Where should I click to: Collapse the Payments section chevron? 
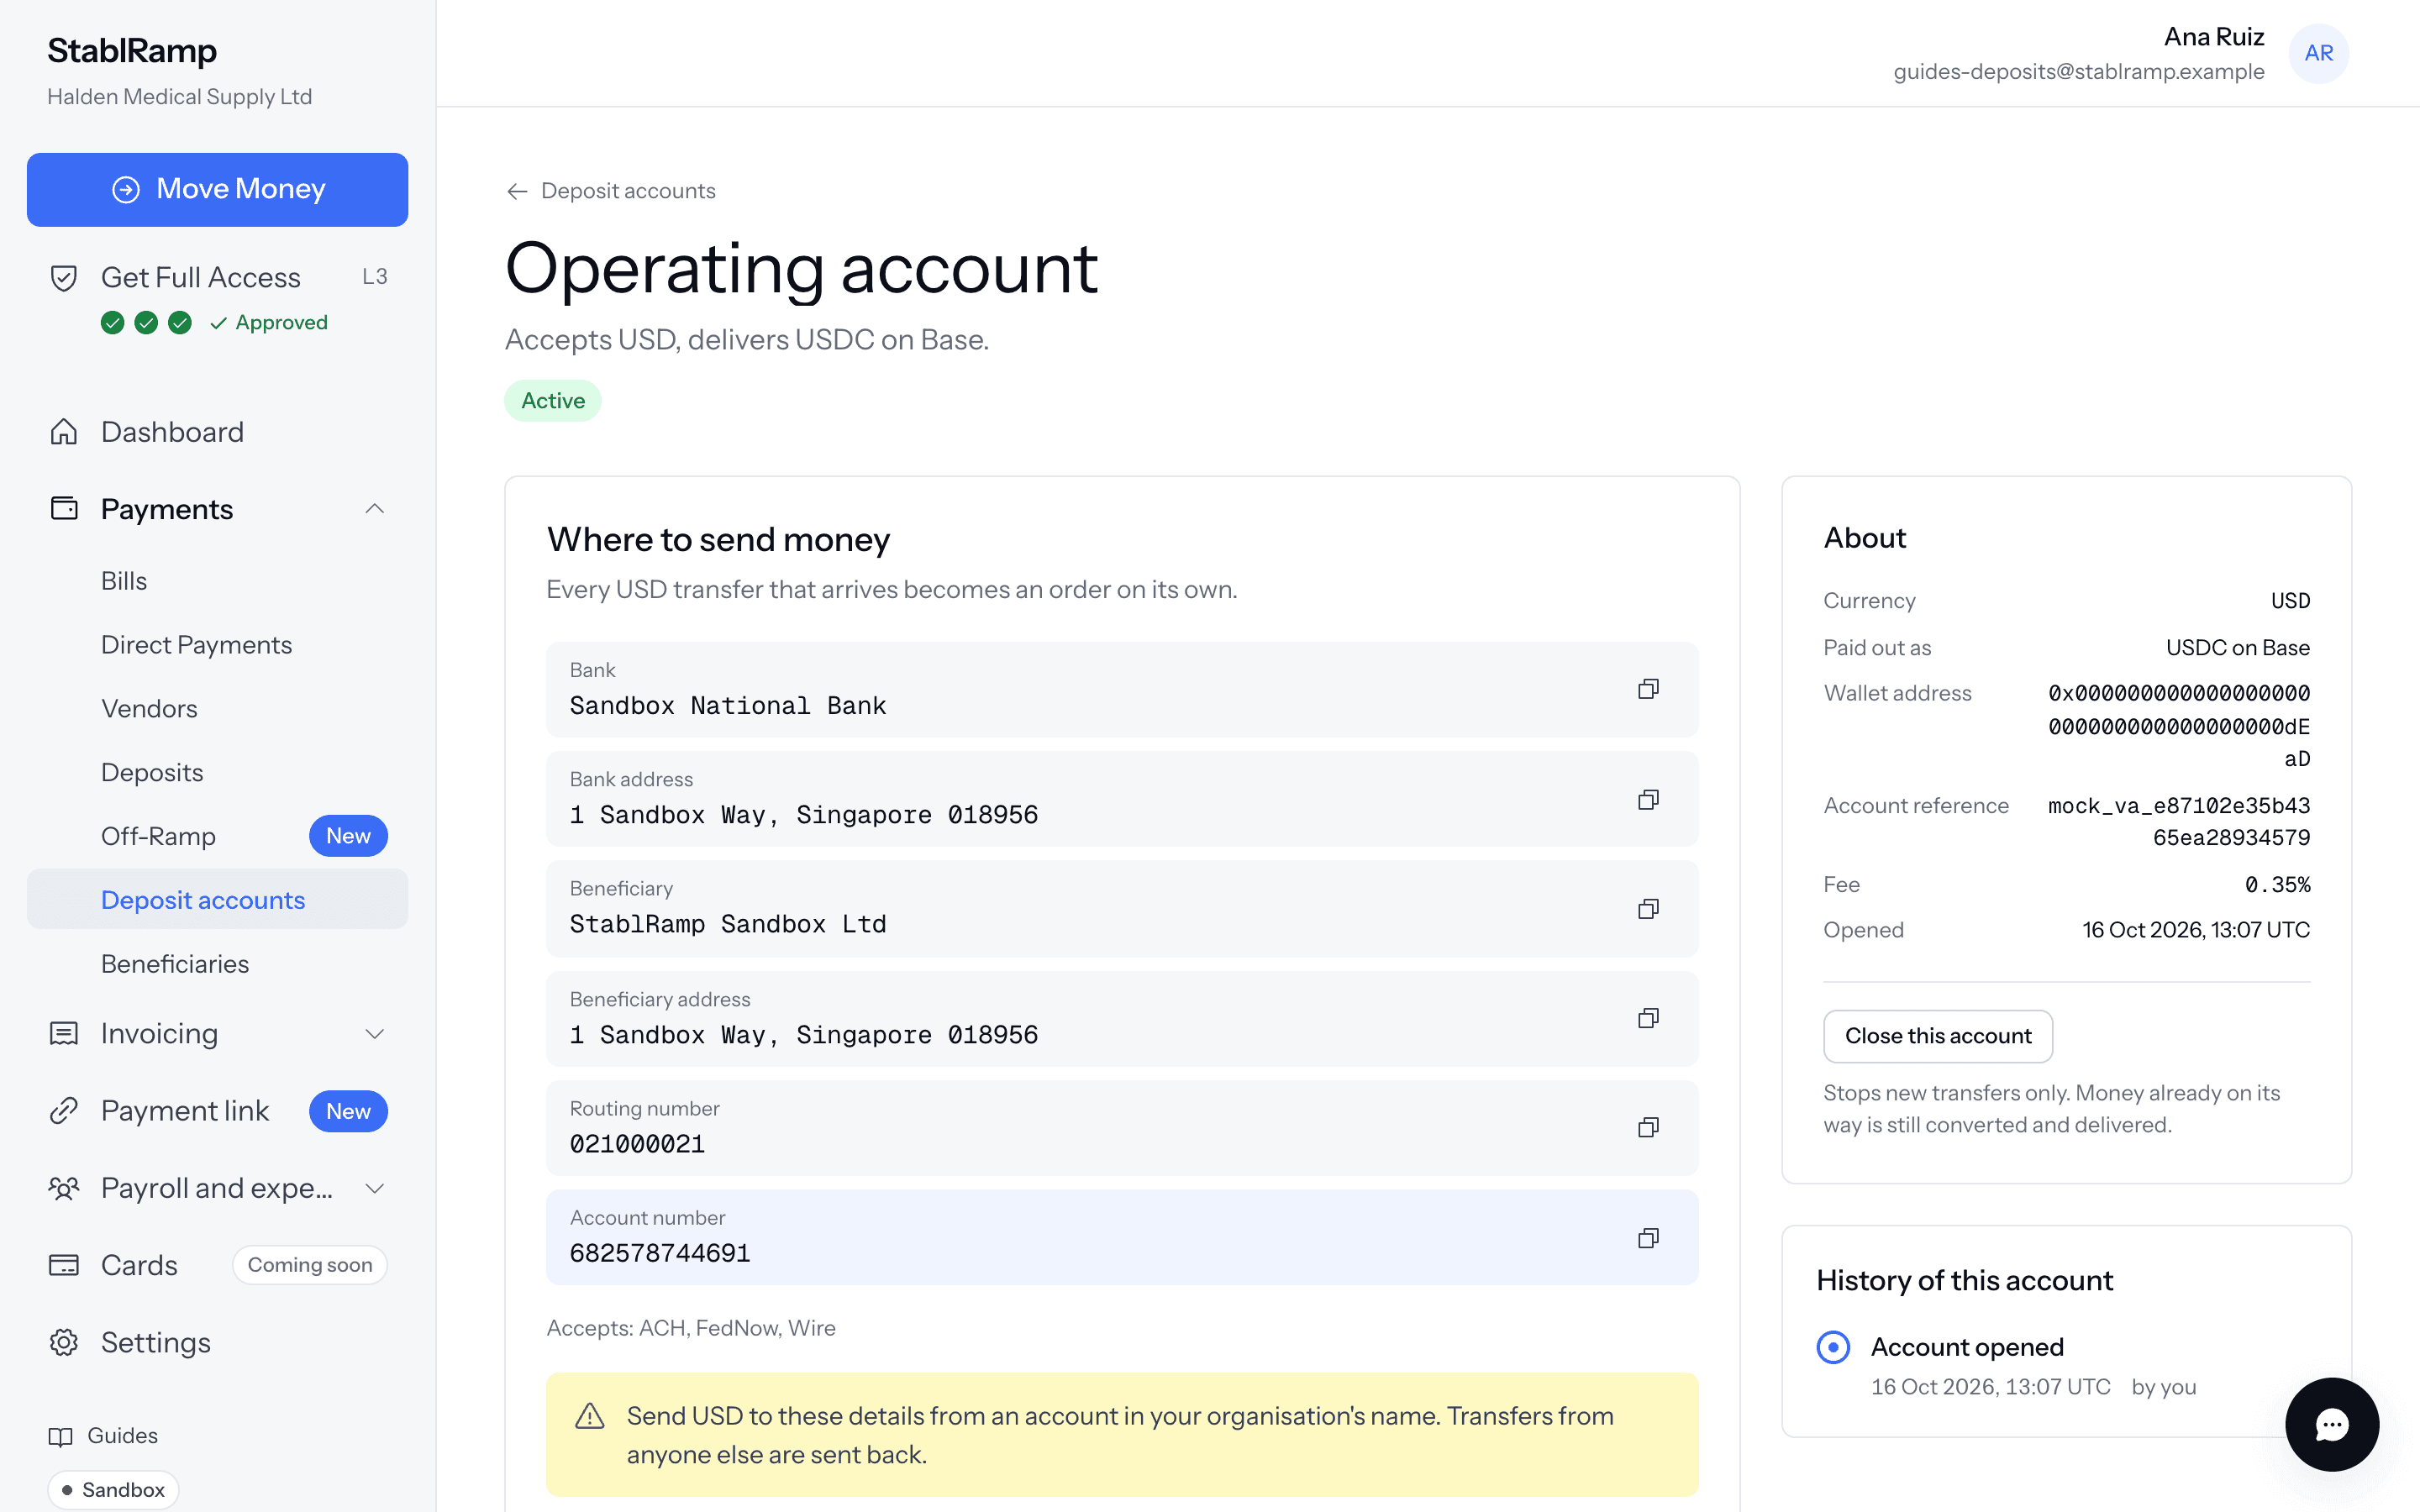[x=374, y=509]
